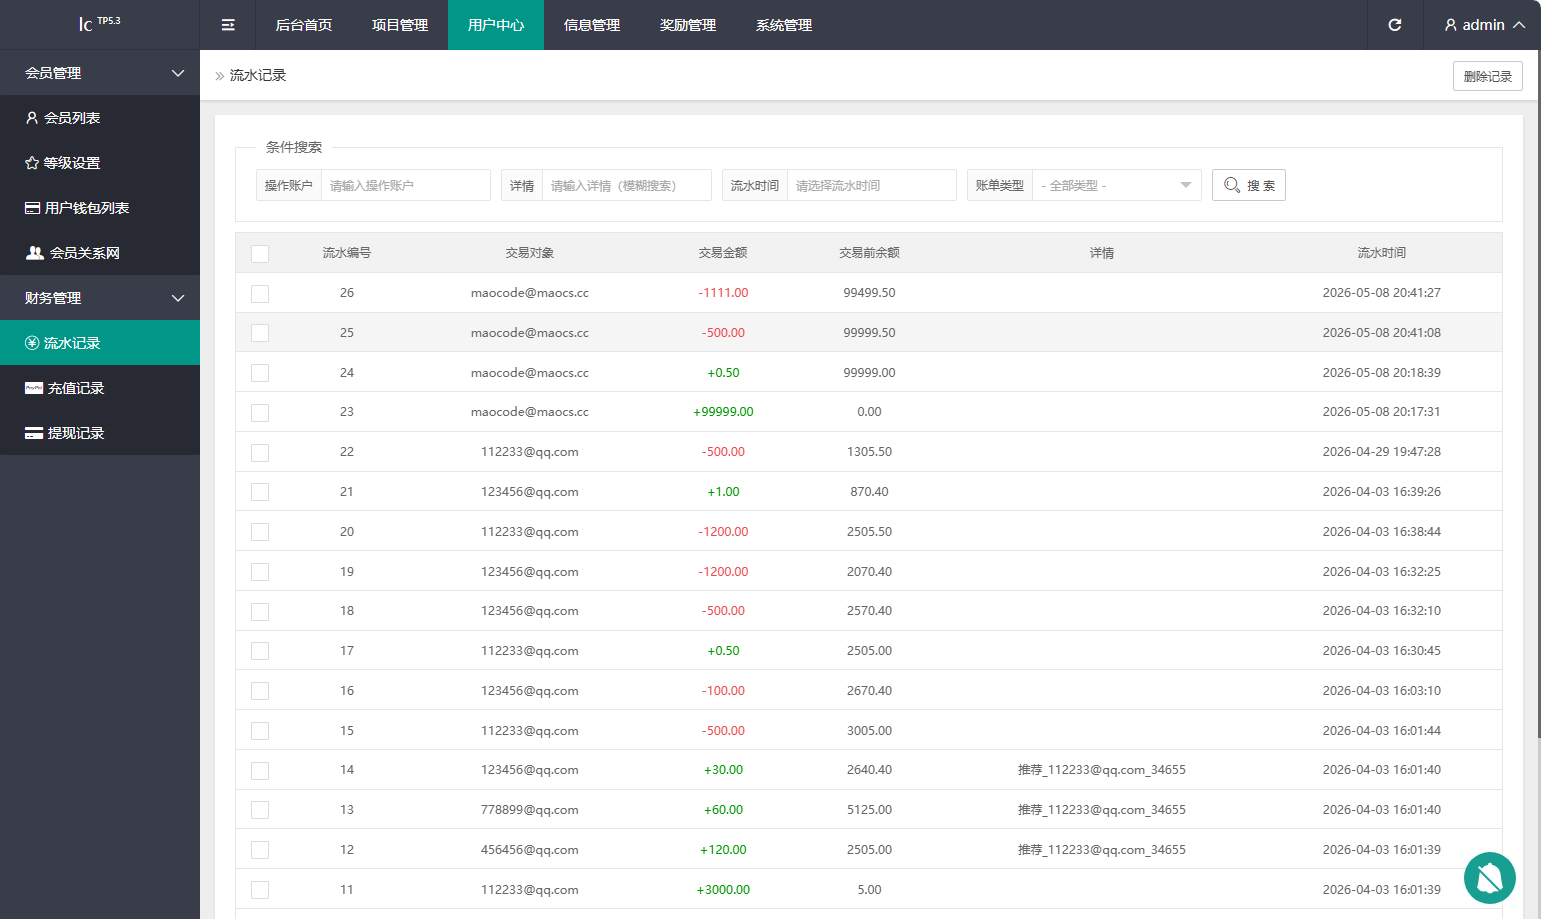Open 奖励管理 in top navigation

(x=688, y=25)
